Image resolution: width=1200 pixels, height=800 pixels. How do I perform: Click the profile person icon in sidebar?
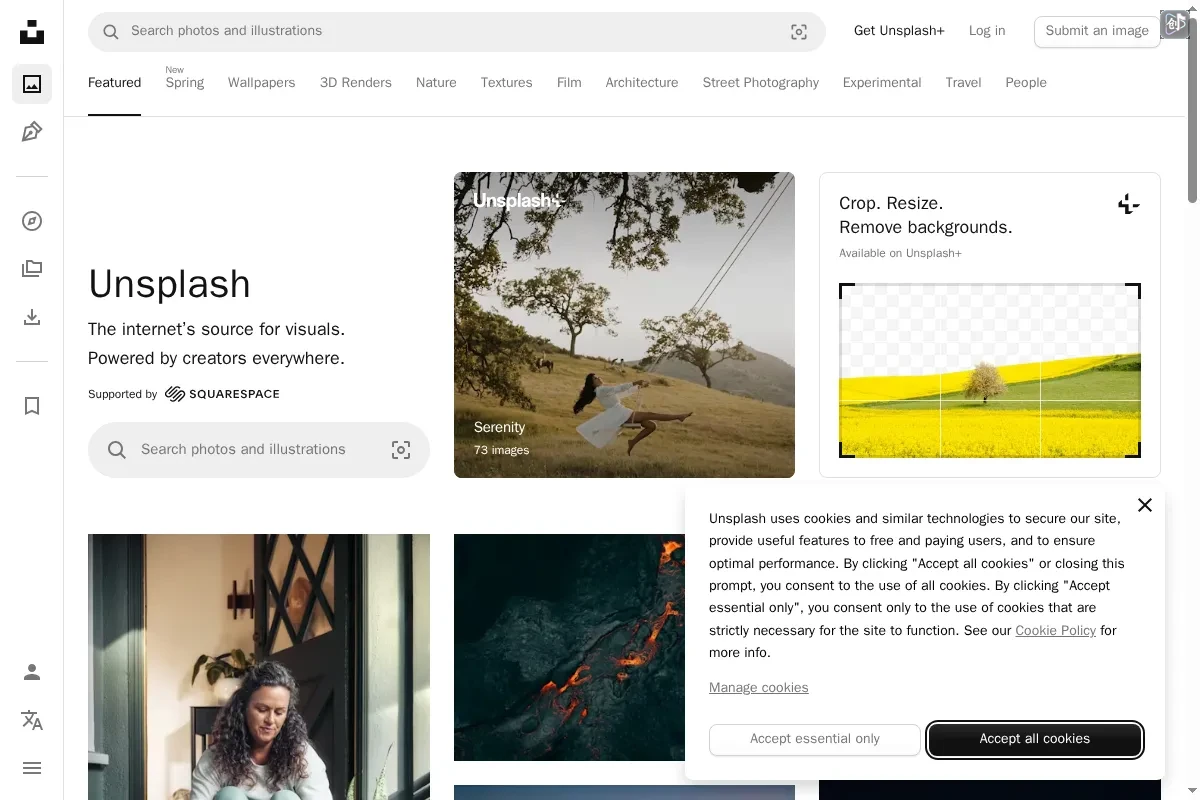click(x=32, y=672)
